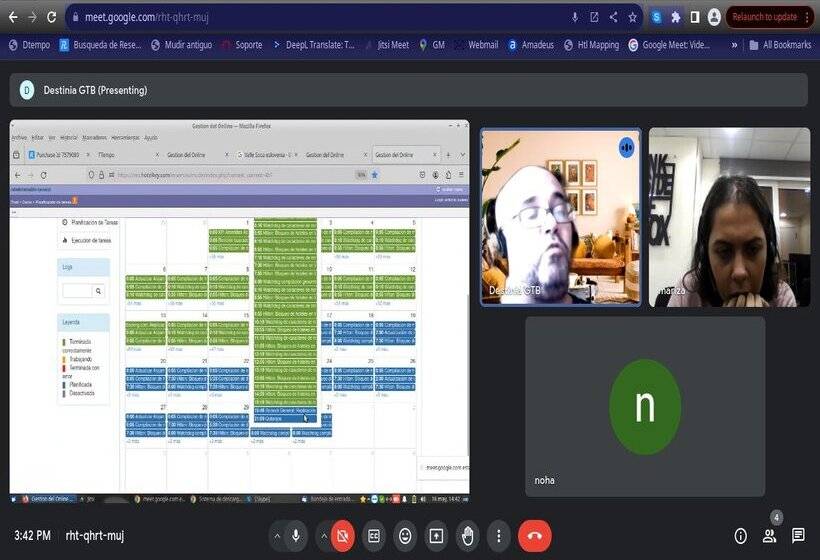Select noha's green avatar participant tile
This screenshot has height=560, width=820.
coord(645,406)
